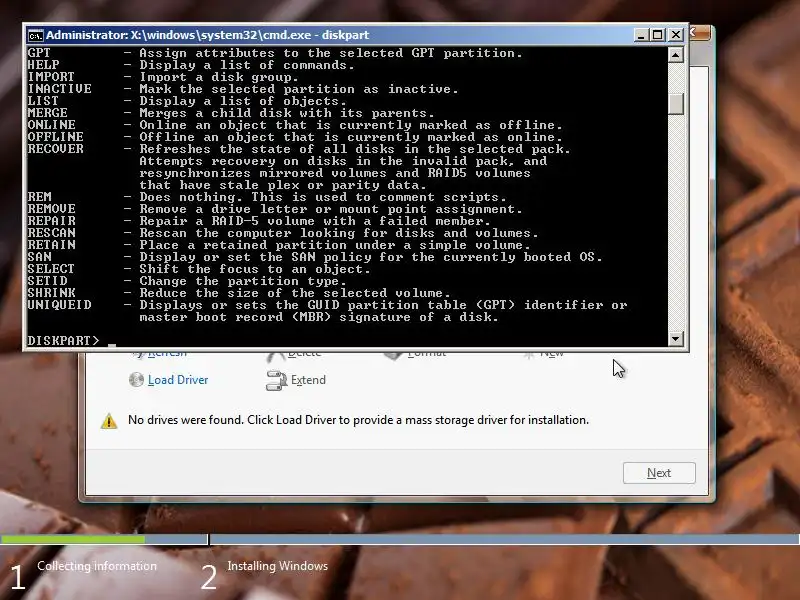
Task: Close the diskpart command window
Action: pos(676,35)
